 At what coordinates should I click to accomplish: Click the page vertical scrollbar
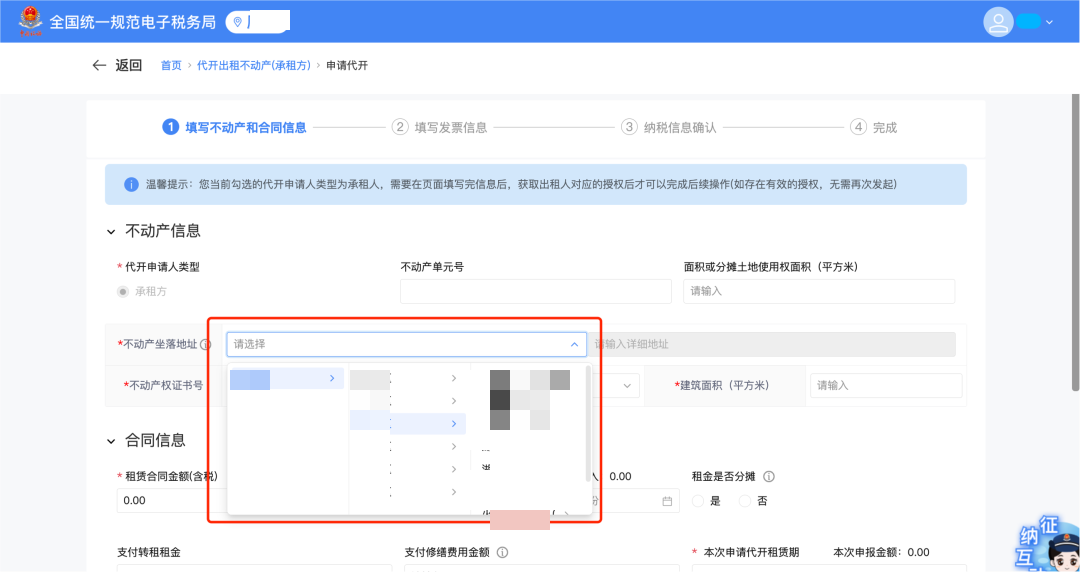[x=1075, y=241]
